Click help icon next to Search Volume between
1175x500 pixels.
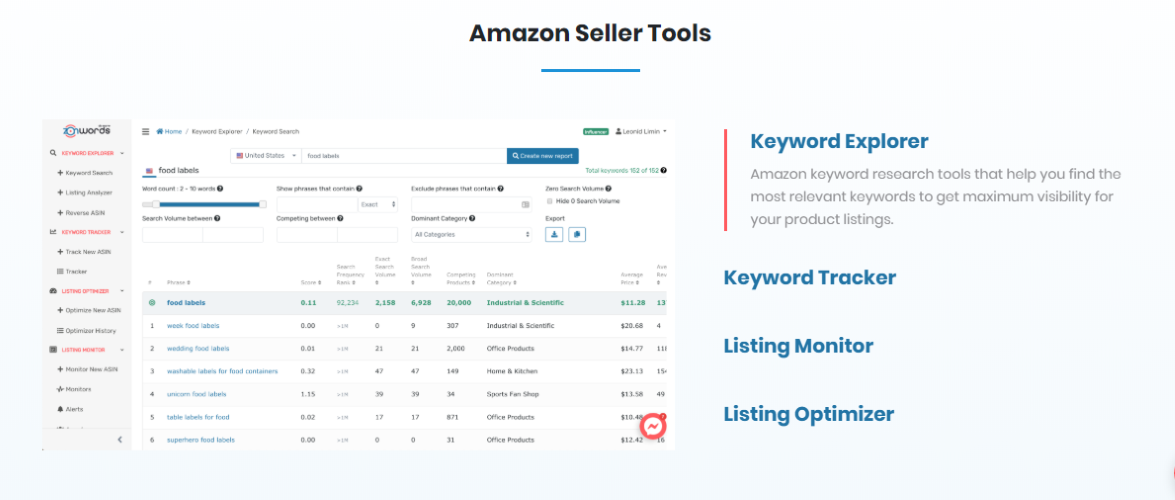[x=217, y=219]
